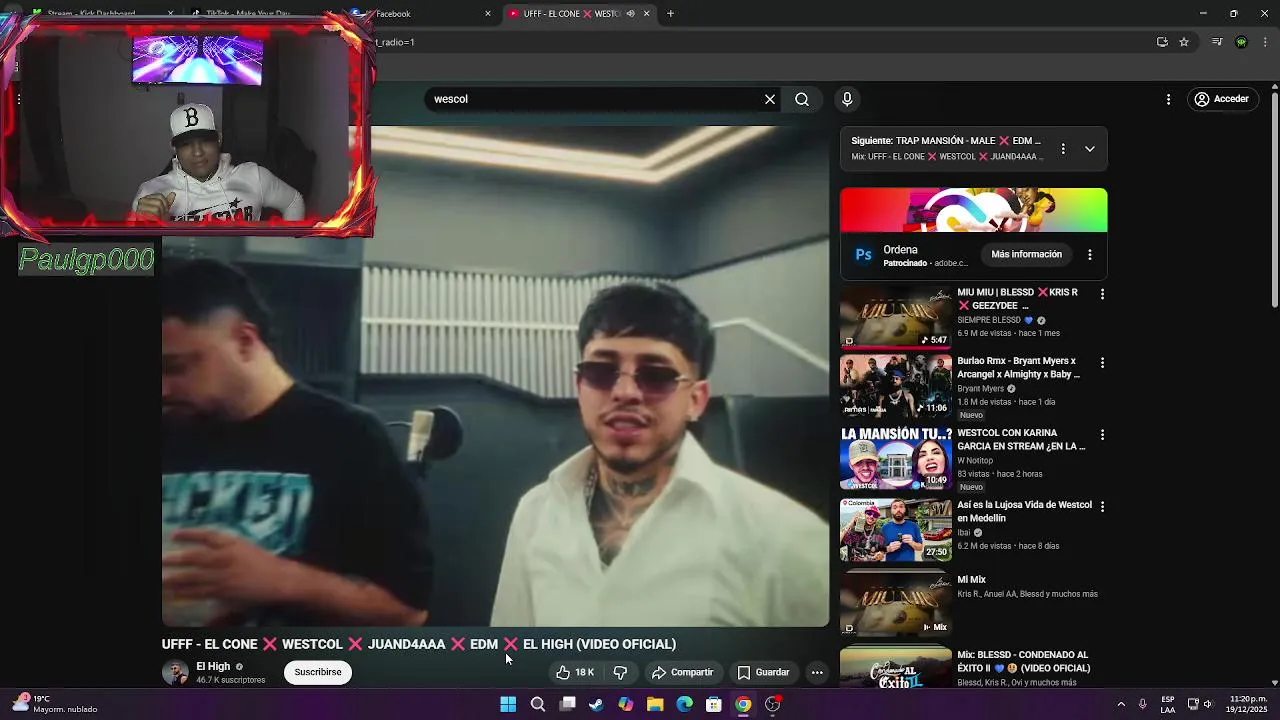
Task: Click the microphone tray icon
Action: coord(1142,705)
